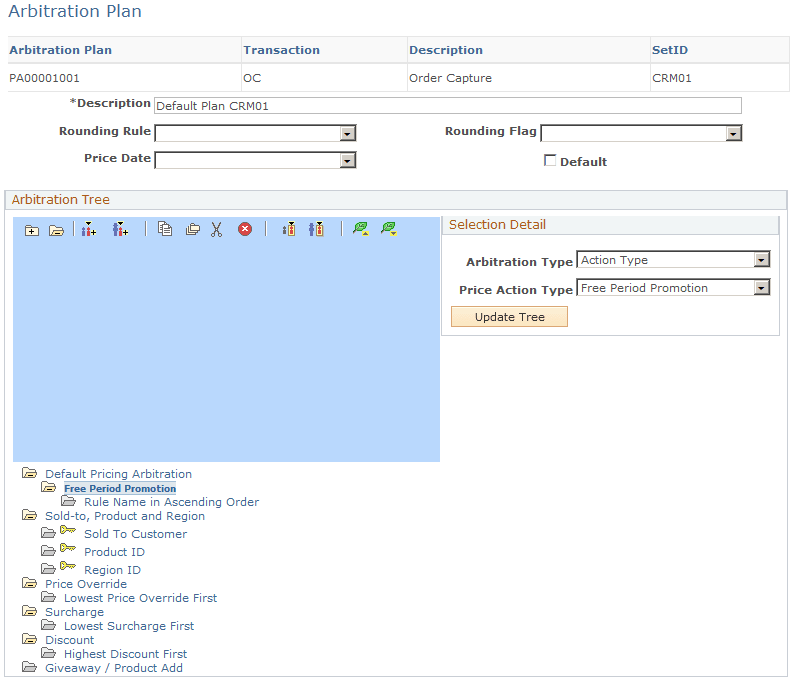Click the collapse-all open folder minus icon

(x=56, y=231)
